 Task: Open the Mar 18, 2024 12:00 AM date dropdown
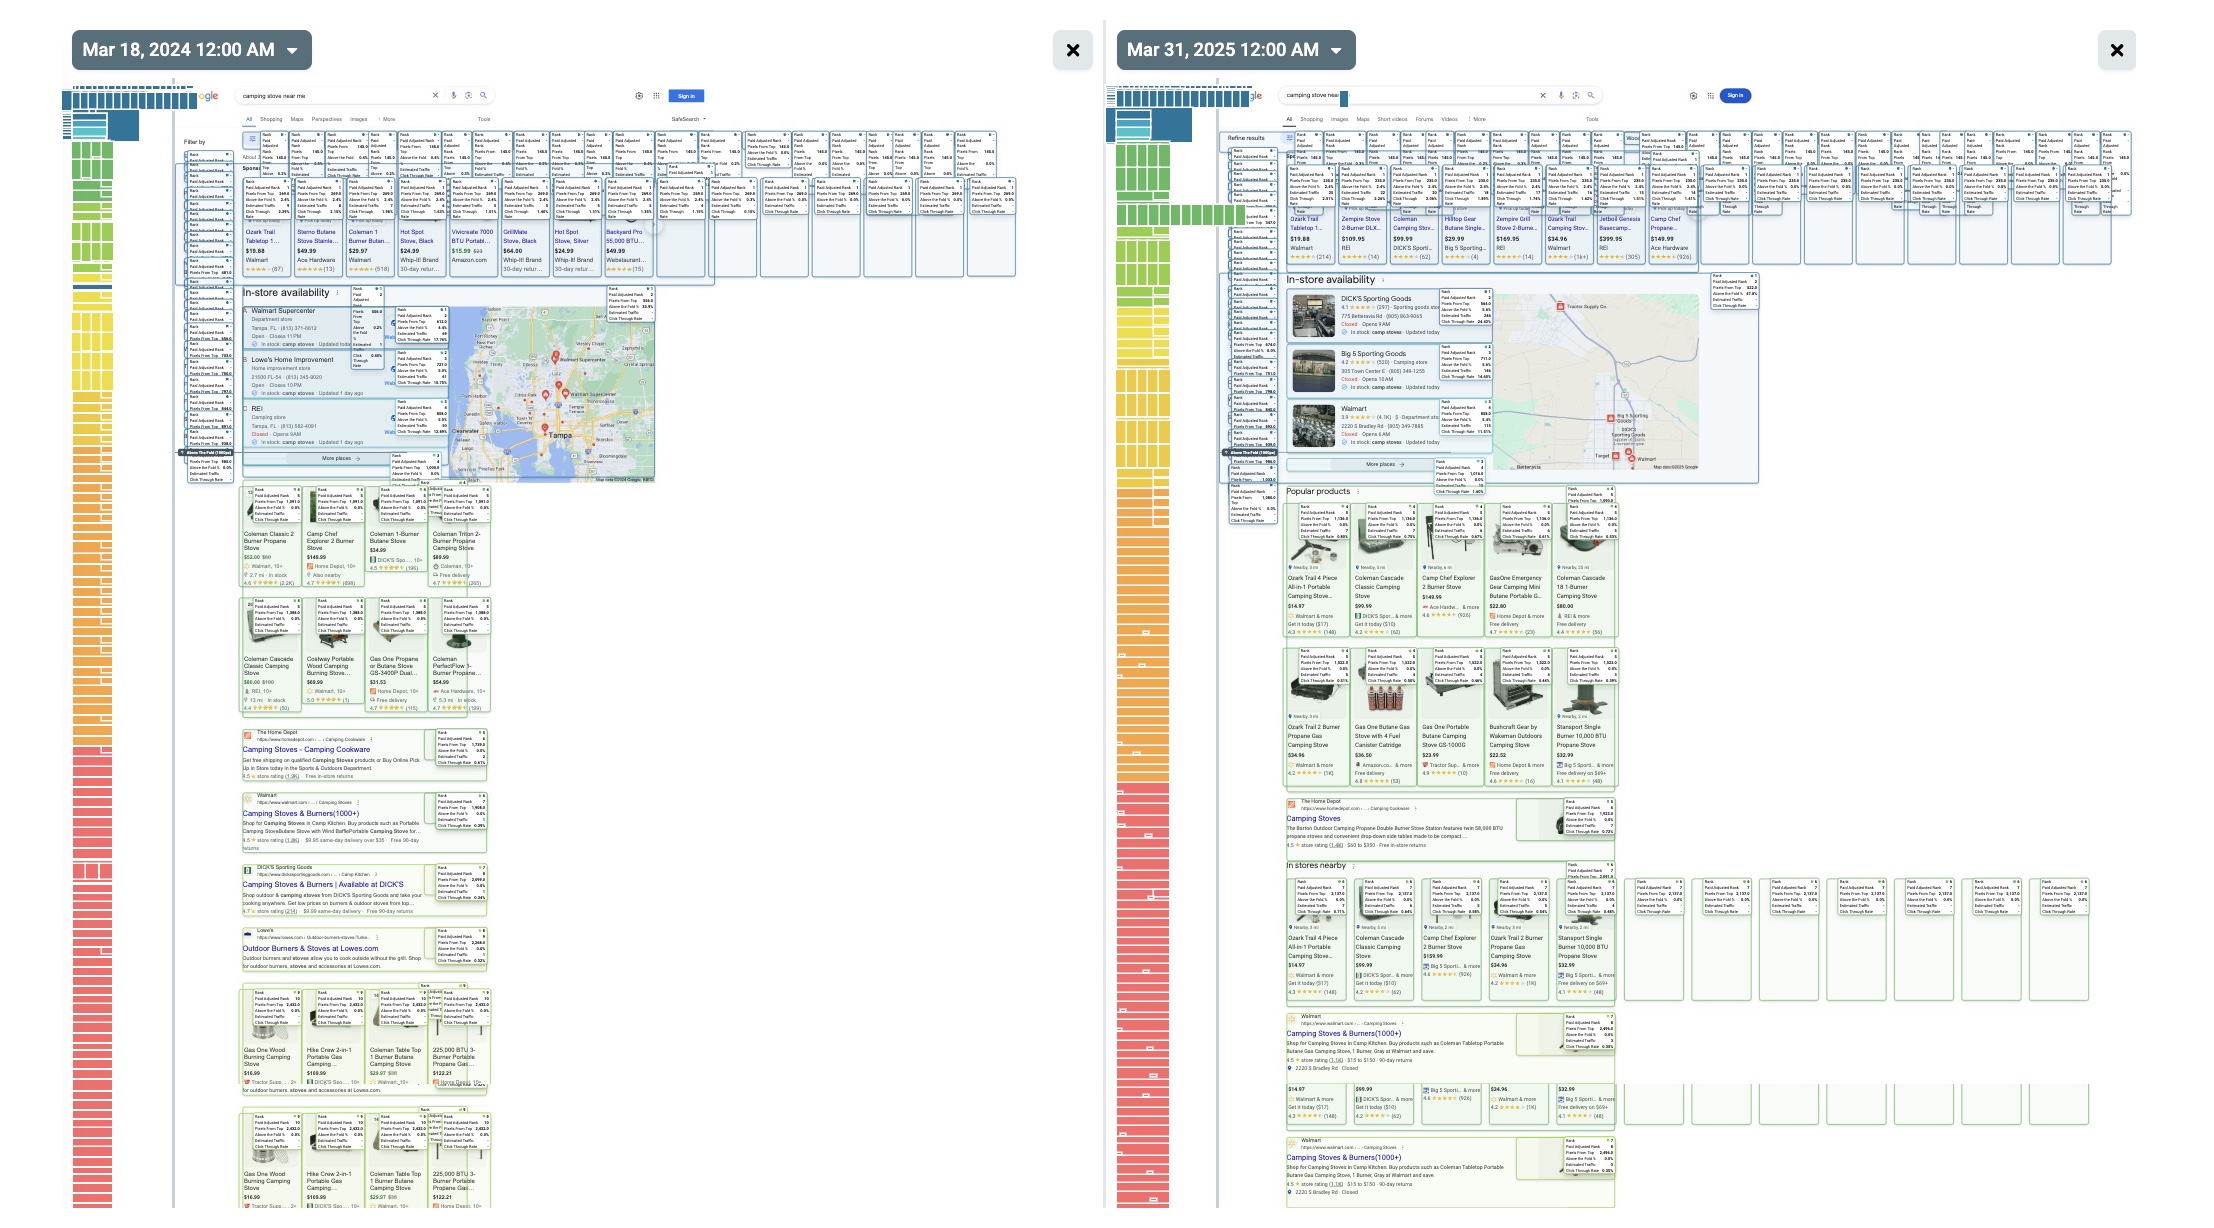[192, 50]
